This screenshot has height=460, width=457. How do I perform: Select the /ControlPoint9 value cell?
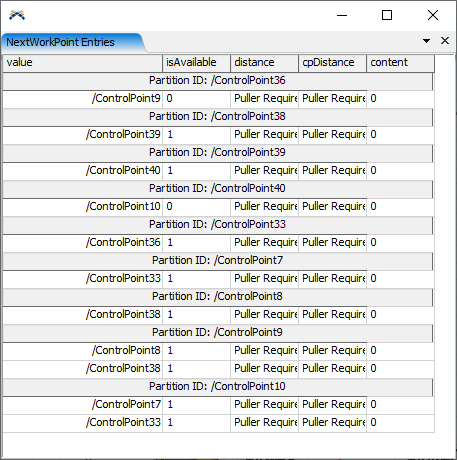pyautogui.click(x=83, y=99)
